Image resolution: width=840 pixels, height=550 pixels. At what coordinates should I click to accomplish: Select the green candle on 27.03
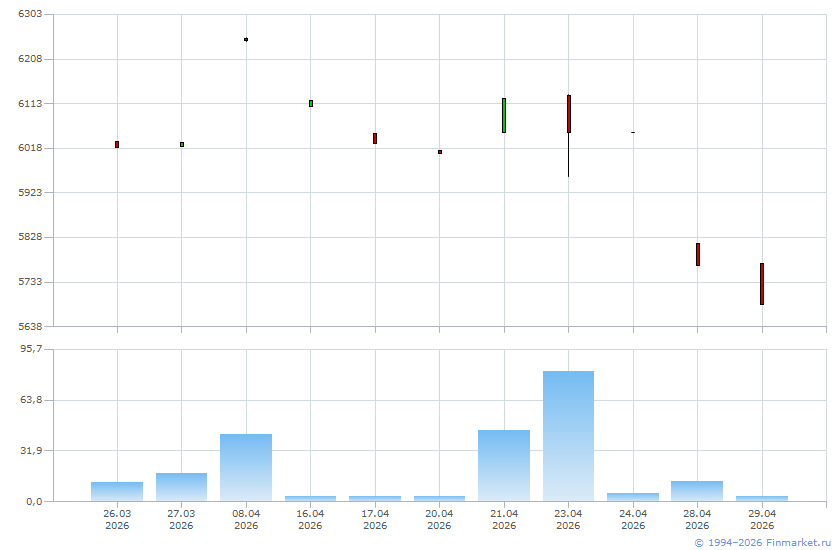pos(182,145)
